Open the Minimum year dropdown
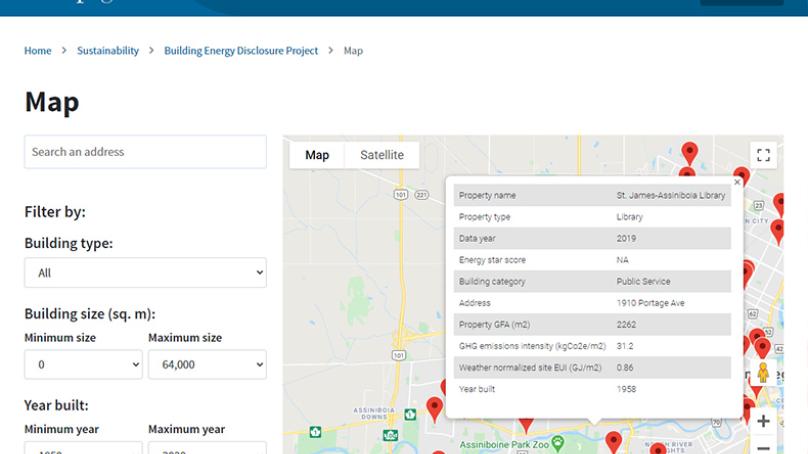The height and width of the screenshot is (454, 808). 83,448
